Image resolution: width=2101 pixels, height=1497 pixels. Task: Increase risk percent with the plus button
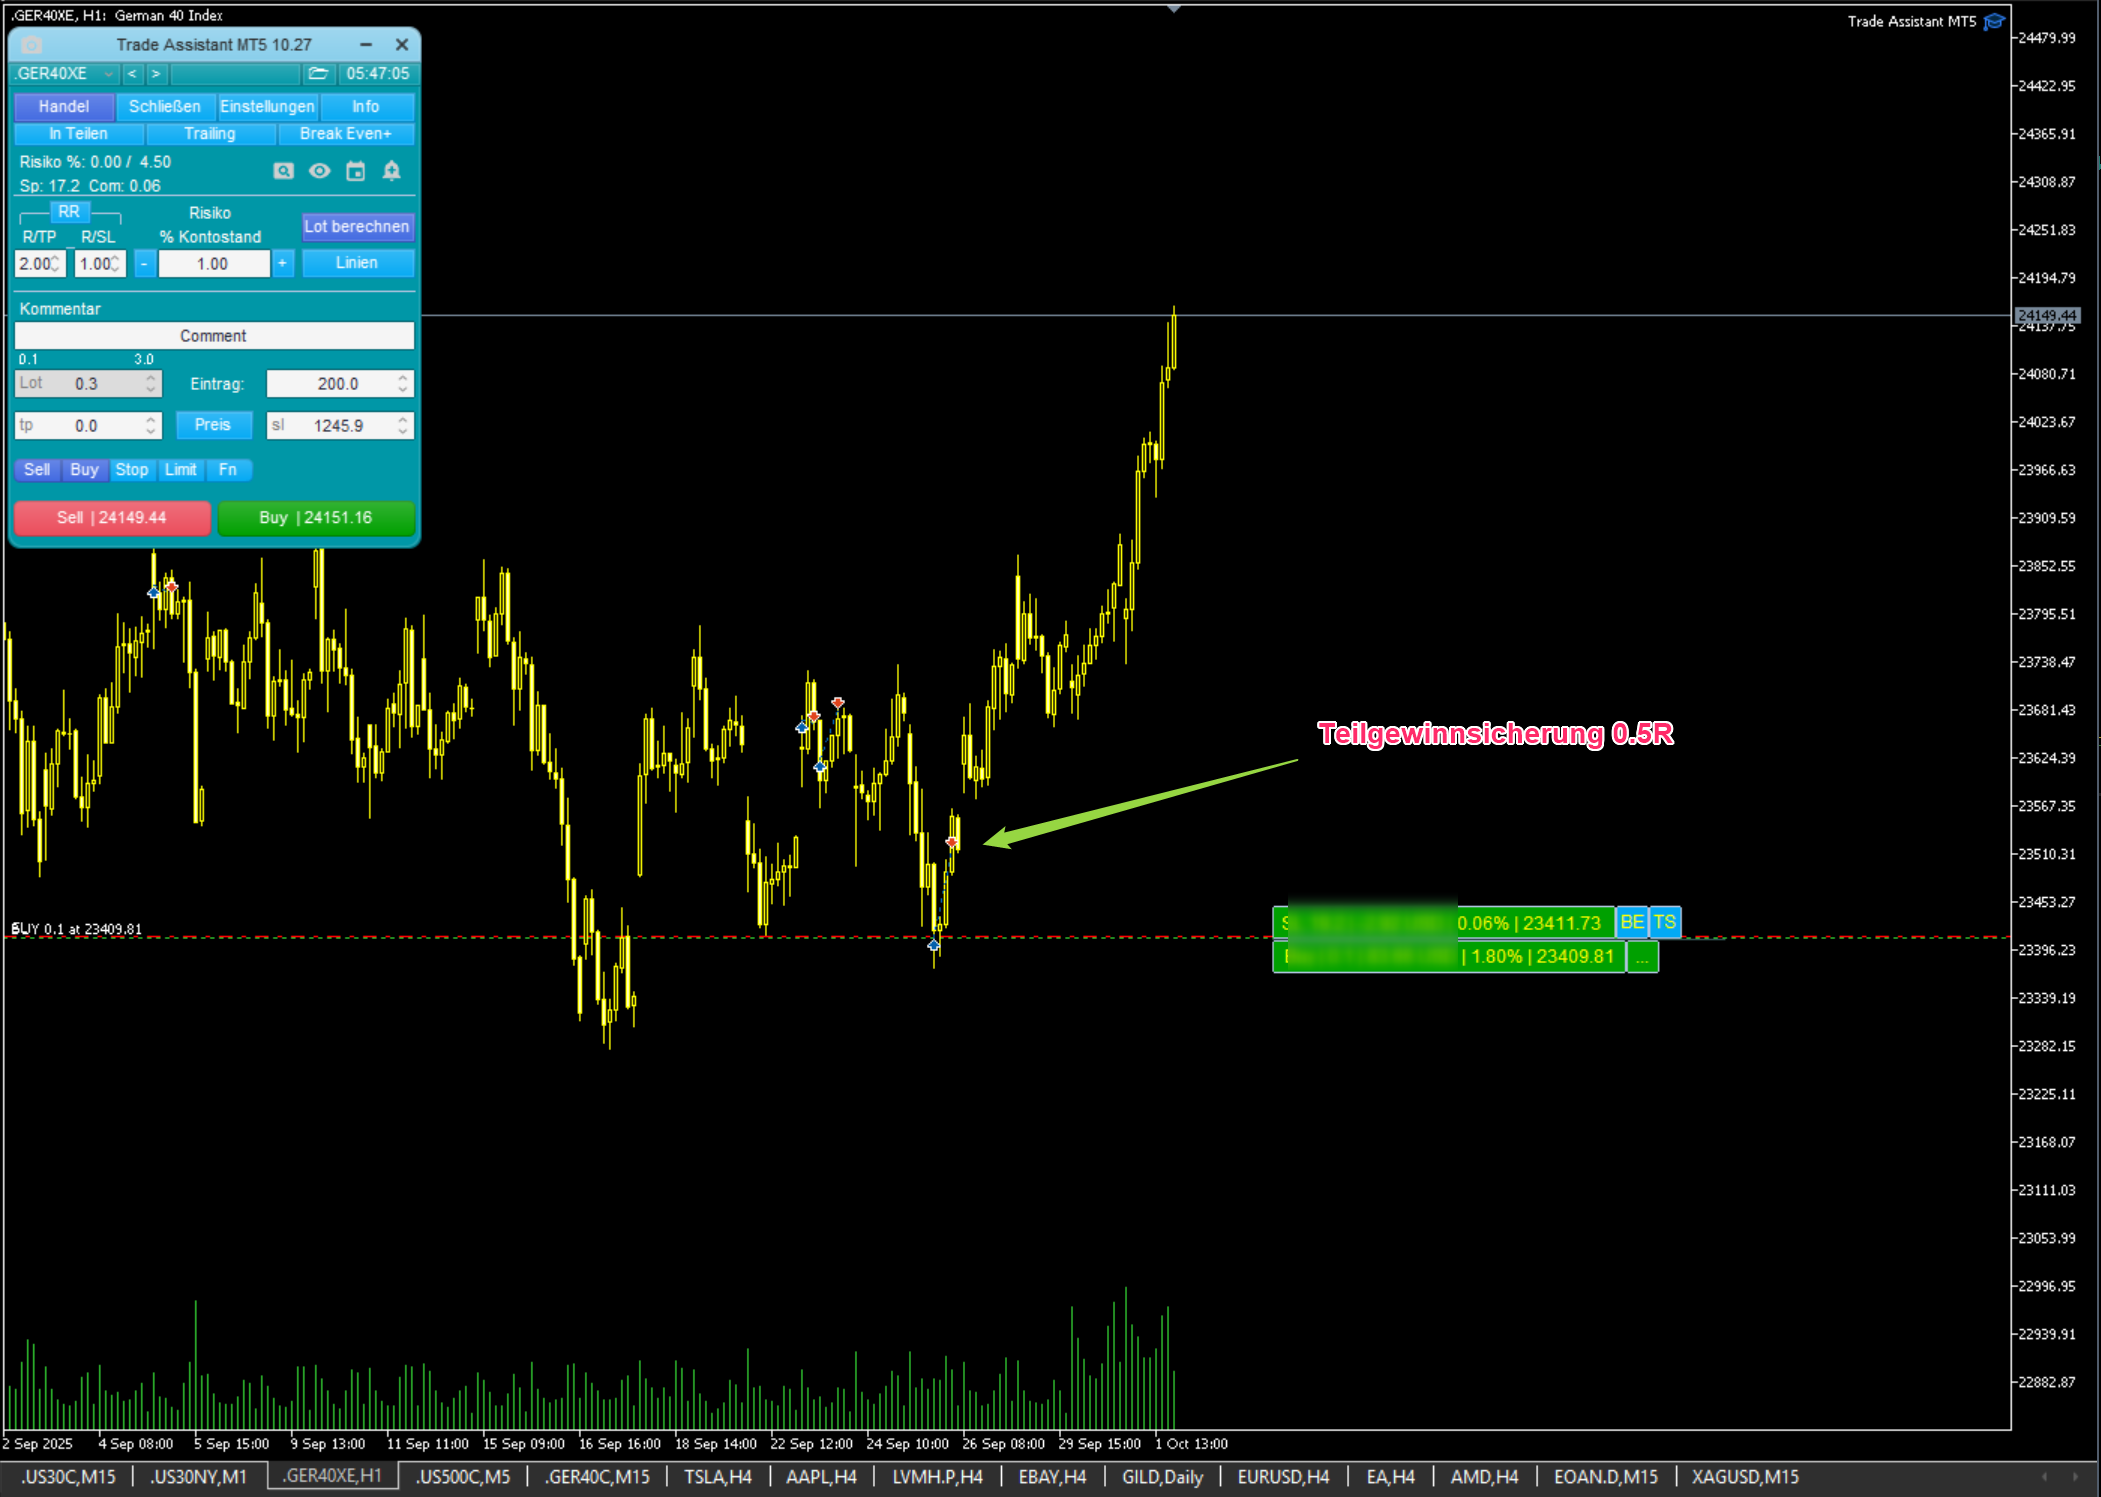tap(283, 263)
